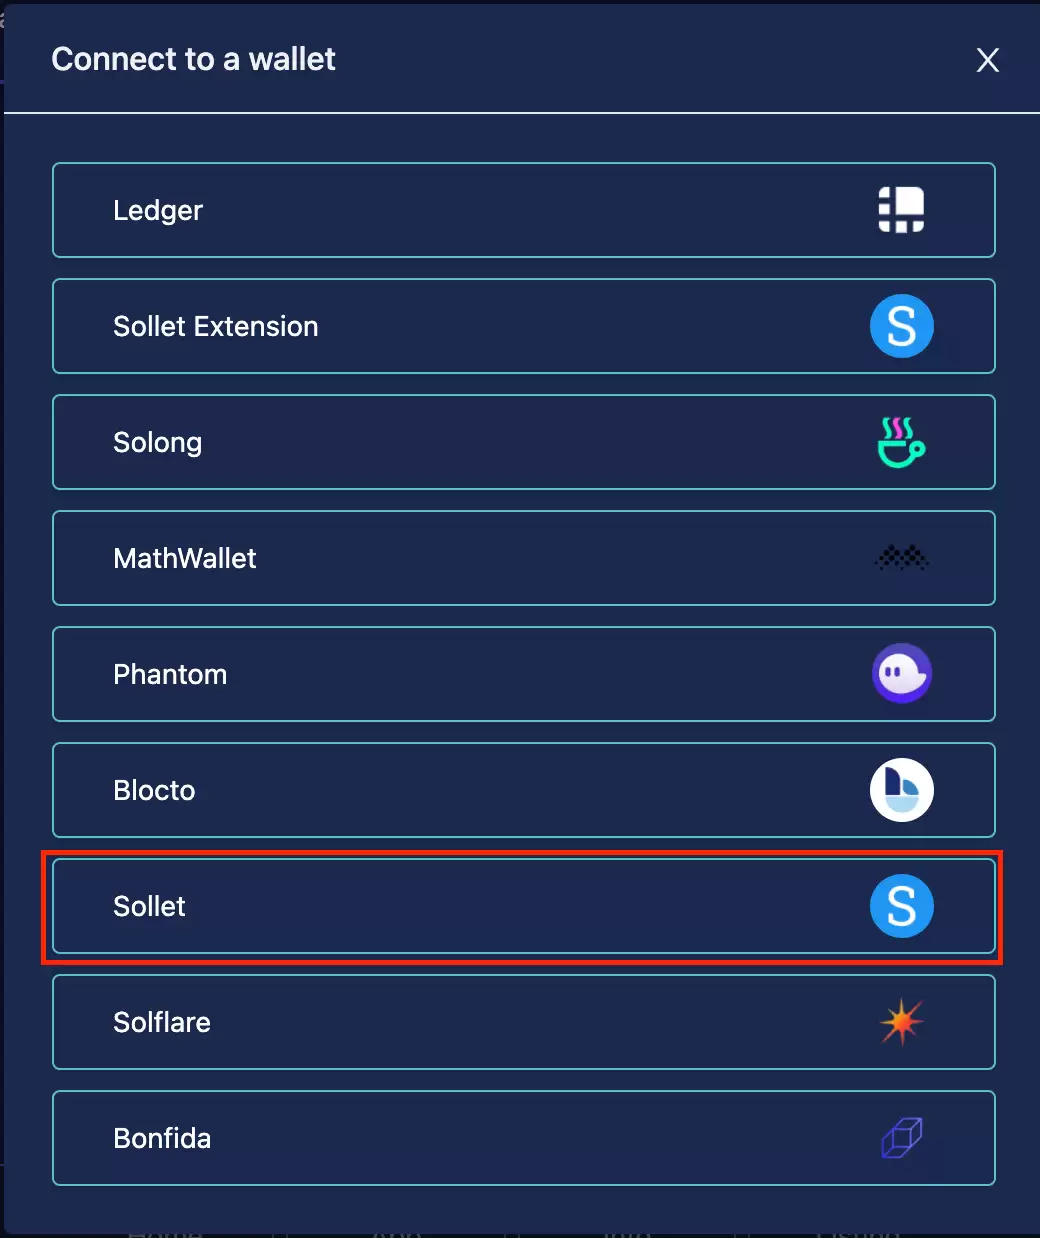Click the orange Solflare starburst icon

(901, 1022)
